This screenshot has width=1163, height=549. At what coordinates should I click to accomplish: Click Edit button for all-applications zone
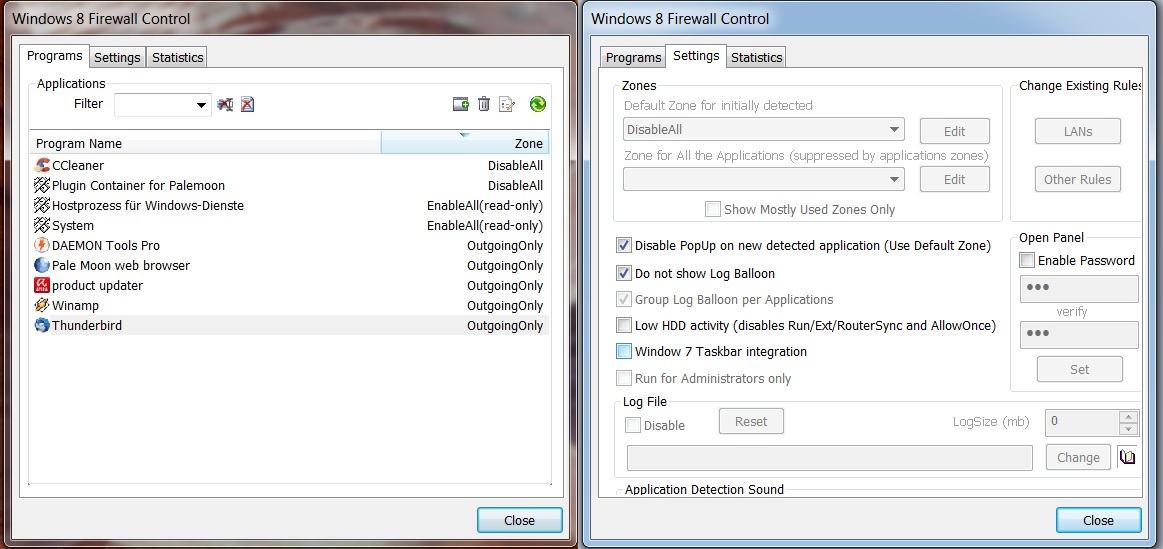click(955, 180)
